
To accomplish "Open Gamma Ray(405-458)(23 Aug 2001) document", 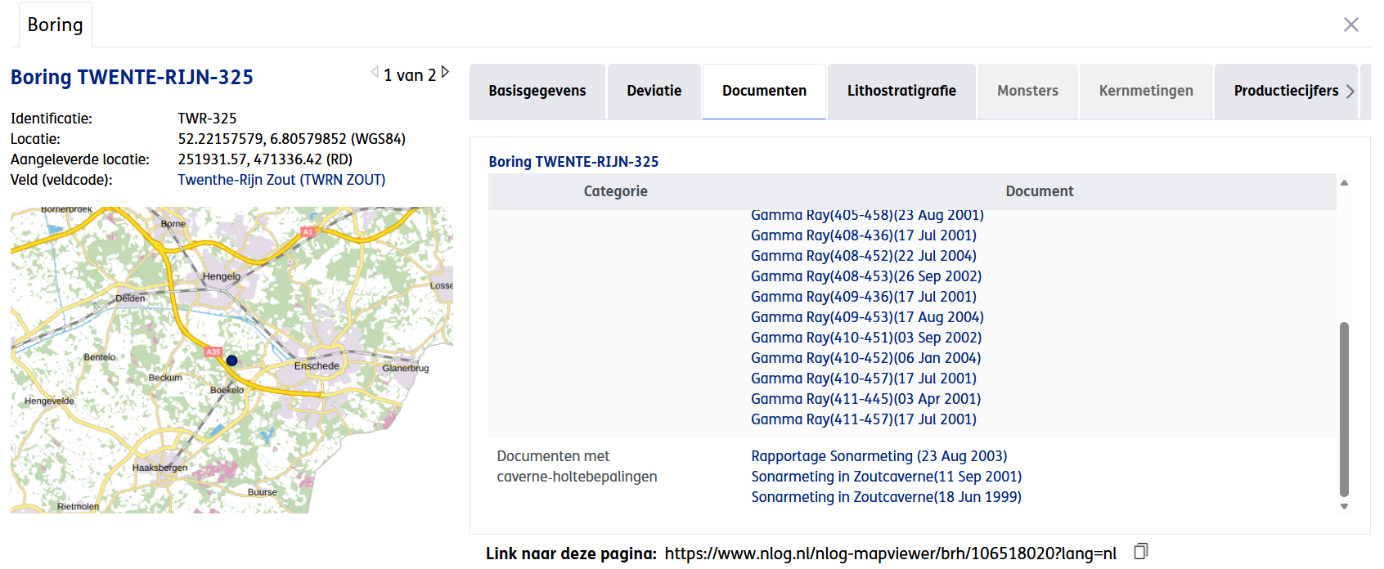I will pyautogui.click(x=867, y=215).
